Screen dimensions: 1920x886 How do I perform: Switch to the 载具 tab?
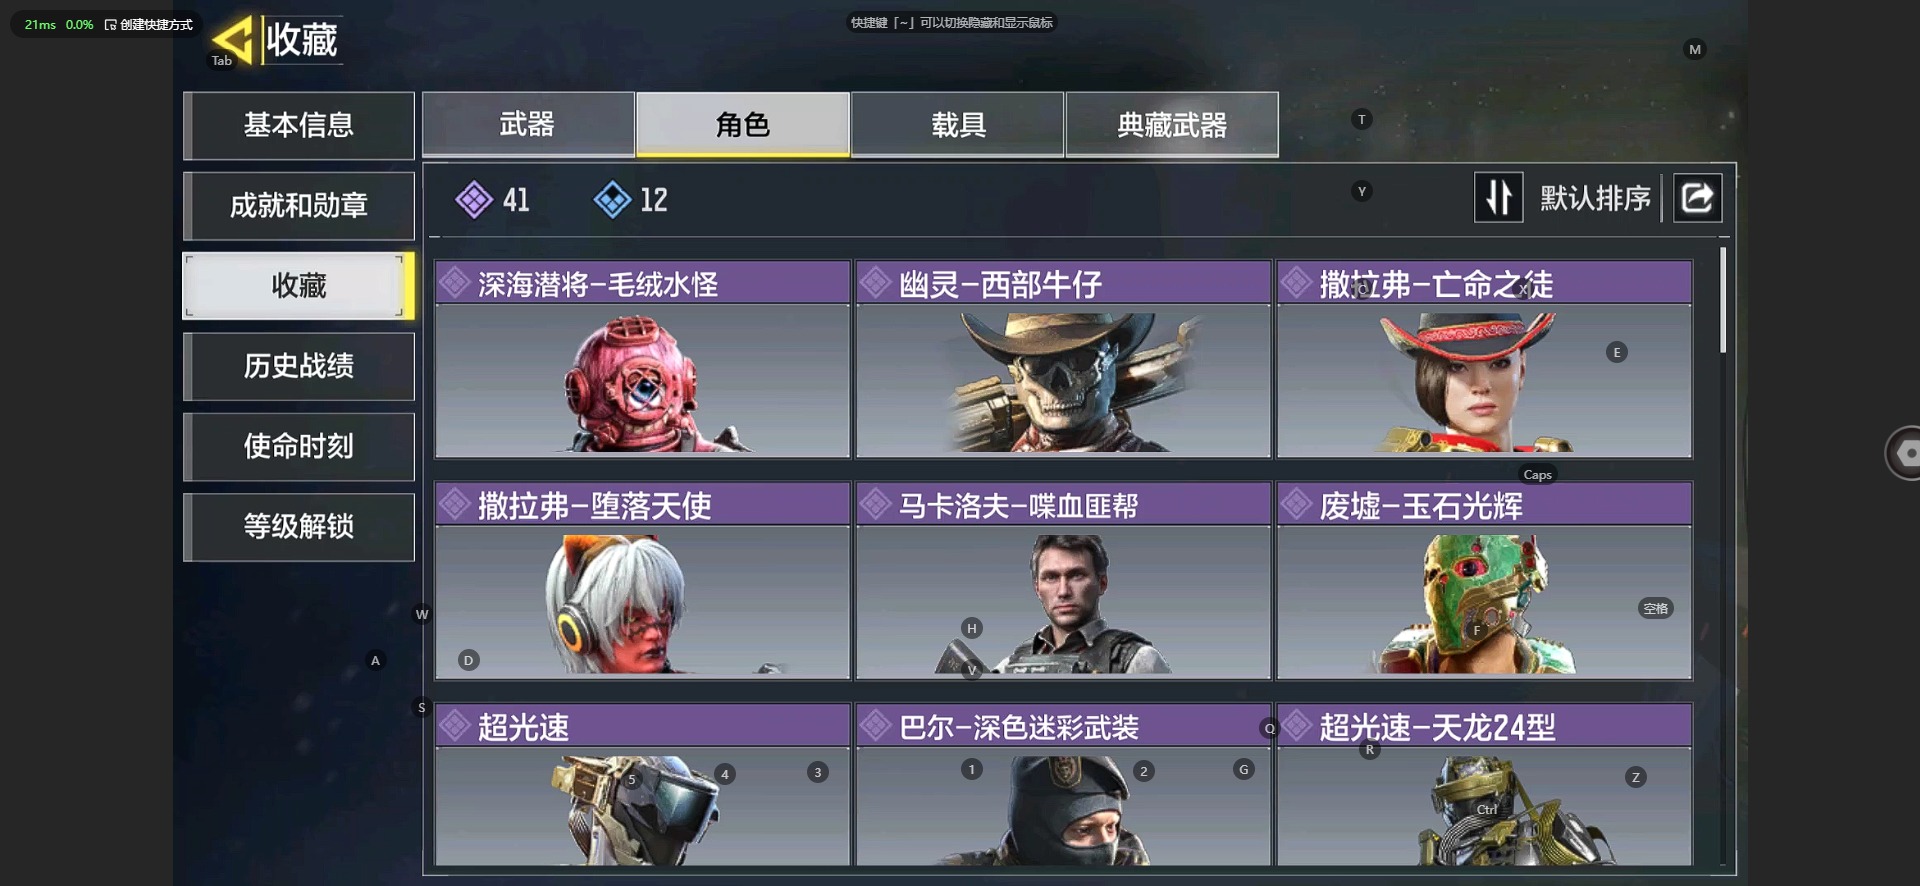[x=957, y=124]
